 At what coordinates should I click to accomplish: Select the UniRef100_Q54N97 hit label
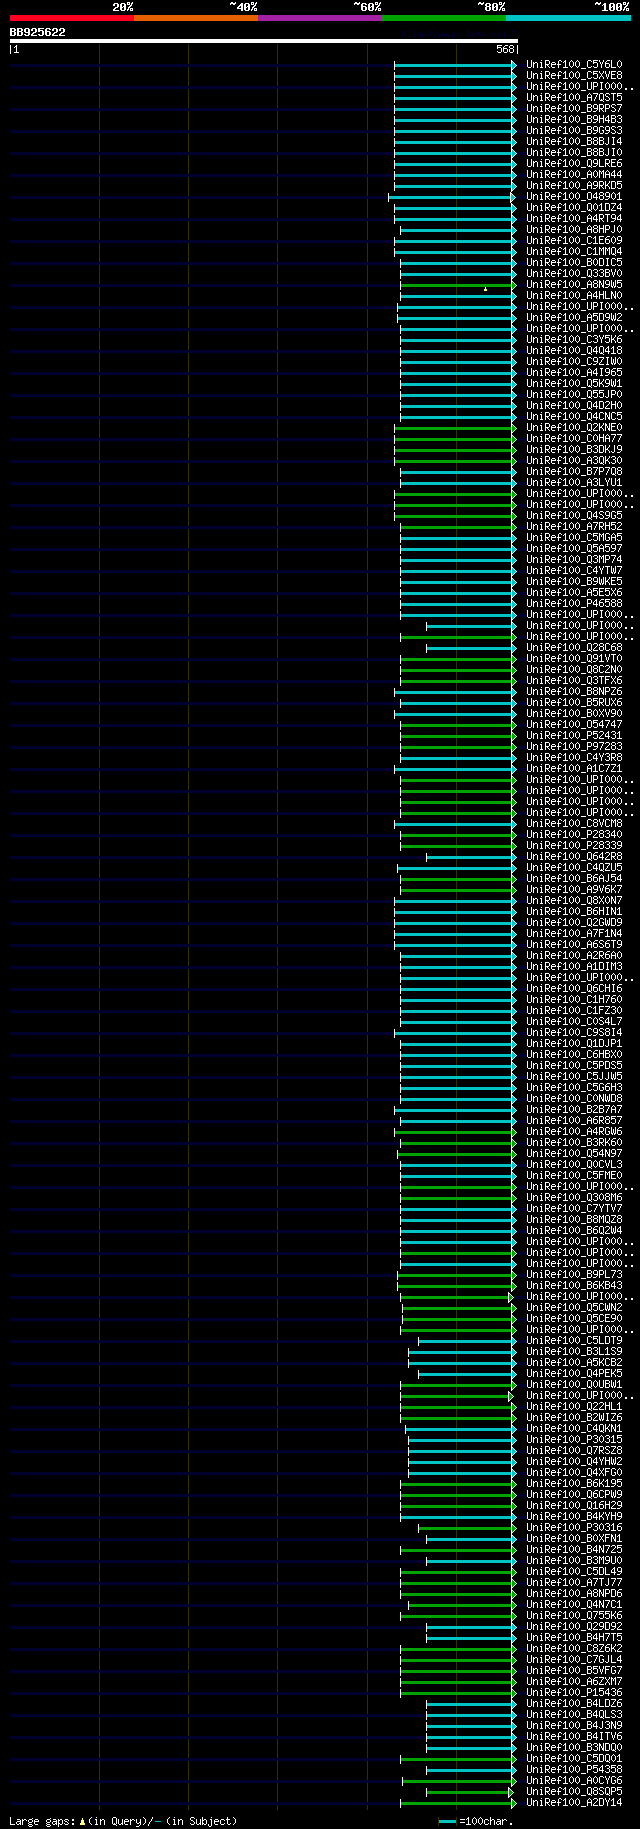tap(574, 1153)
